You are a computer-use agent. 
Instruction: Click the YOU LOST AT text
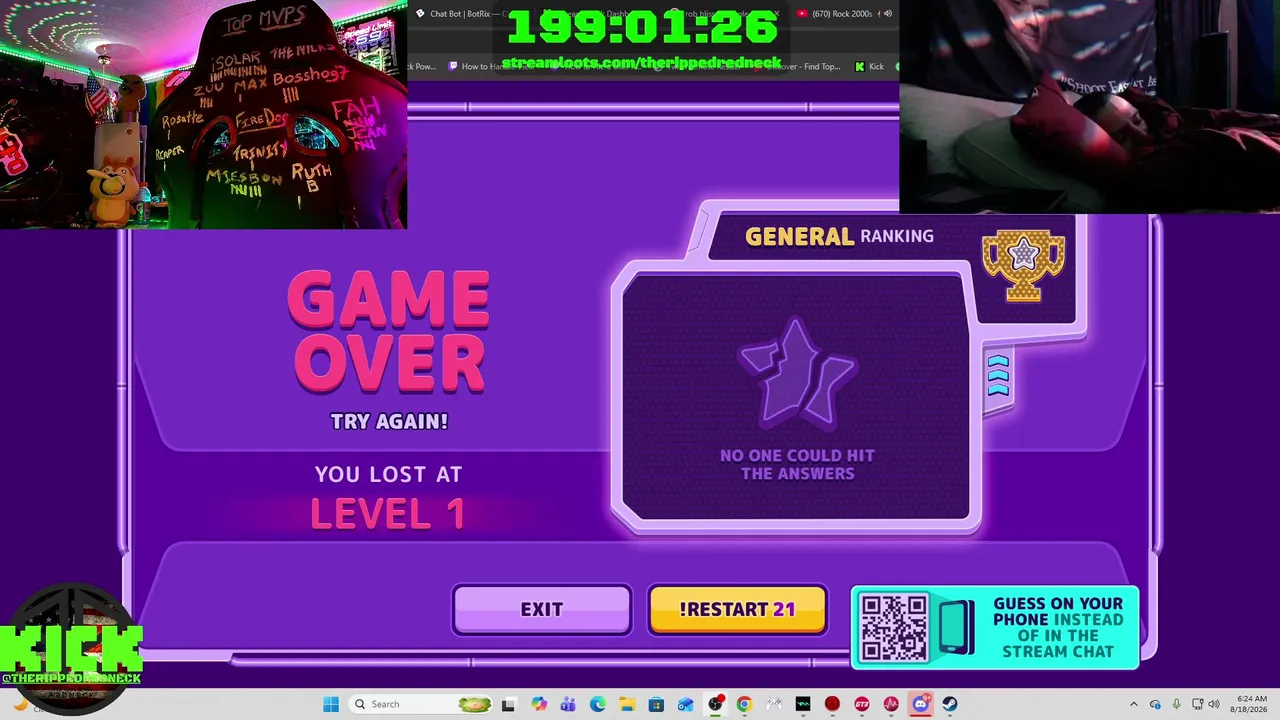388,474
